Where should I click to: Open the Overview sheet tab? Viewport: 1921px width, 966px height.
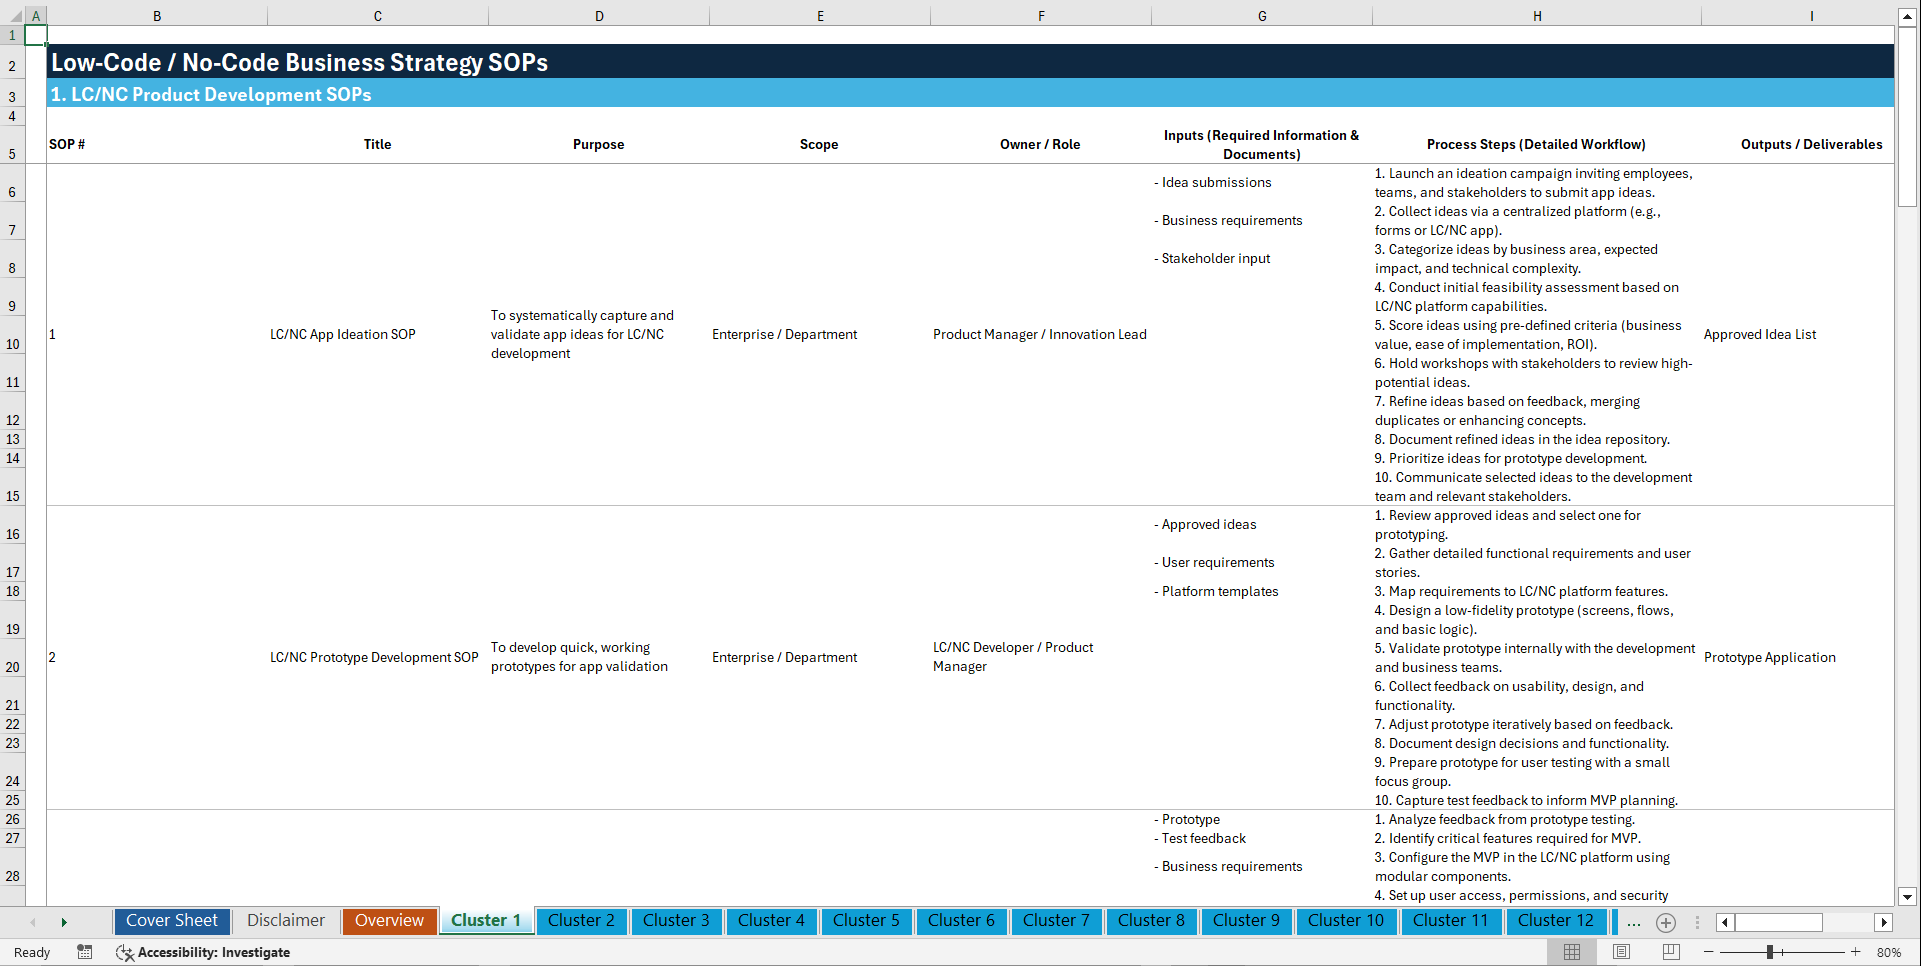(x=389, y=921)
